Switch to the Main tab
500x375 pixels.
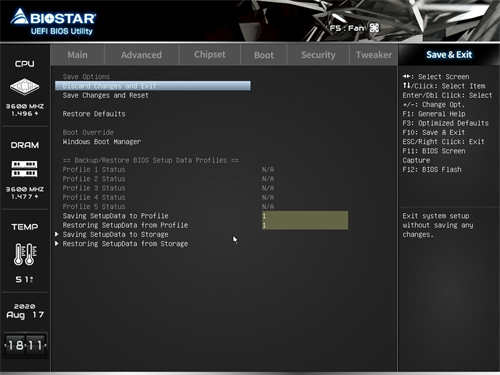tap(77, 55)
